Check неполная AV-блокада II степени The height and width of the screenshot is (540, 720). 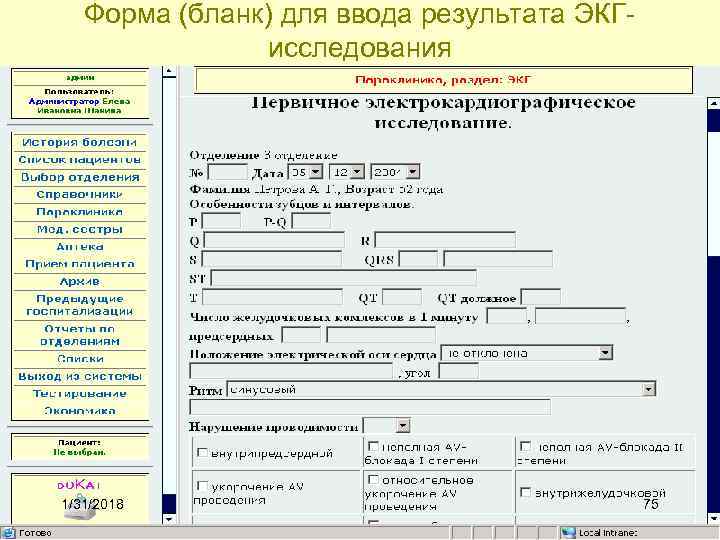click(525, 446)
